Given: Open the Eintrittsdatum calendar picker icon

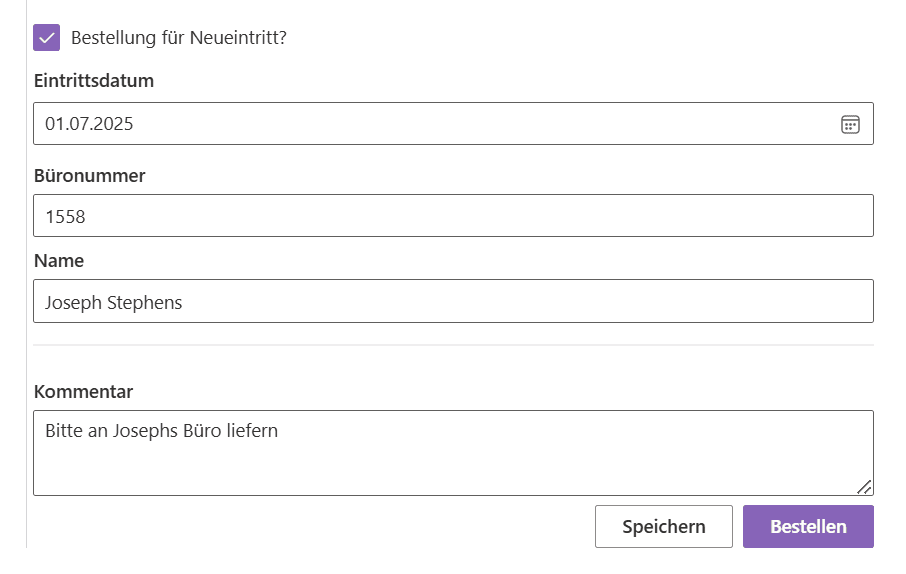Looking at the screenshot, I should [850, 124].
